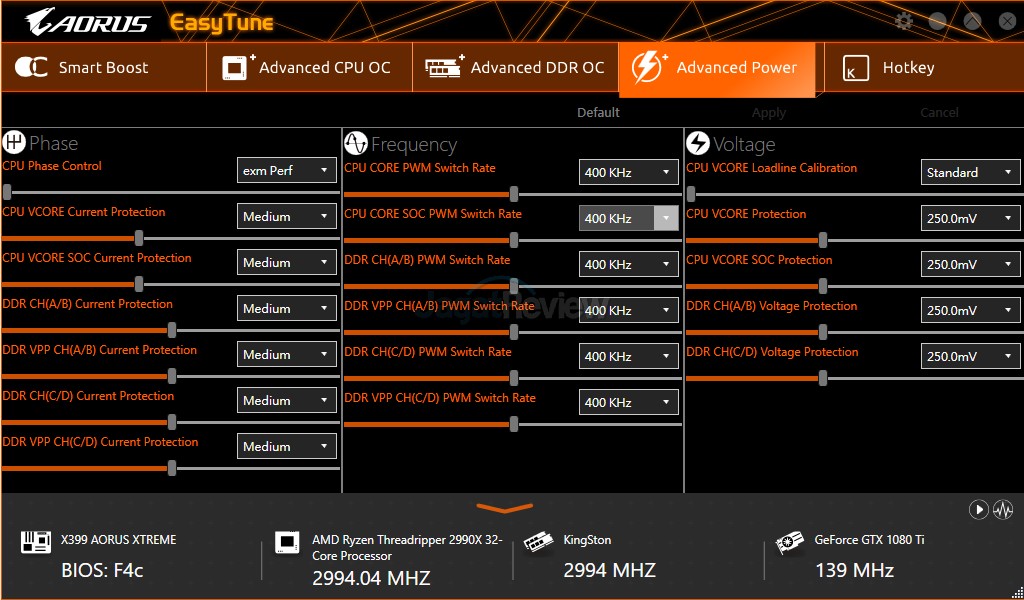Open the settings gear in title bar
Image resolution: width=1024 pixels, height=600 pixels.
pyautogui.click(x=904, y=21)
